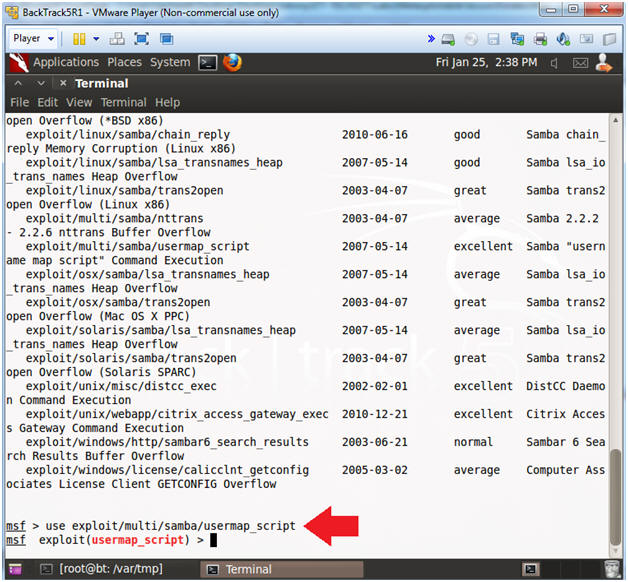Click the 'use exploit/multi/samba/usermap_script' command
Image resolution: width=628 pixels, height=582 pixels.
pyautogui.click(x=171, y=526)
